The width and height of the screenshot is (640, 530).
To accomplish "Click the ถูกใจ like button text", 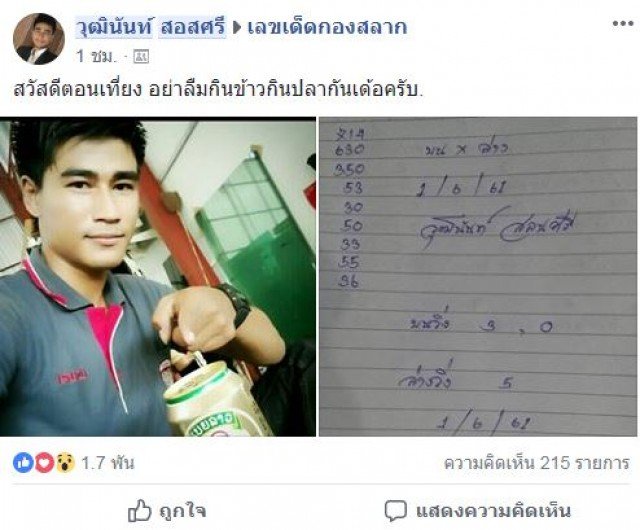I will point(182,511).
